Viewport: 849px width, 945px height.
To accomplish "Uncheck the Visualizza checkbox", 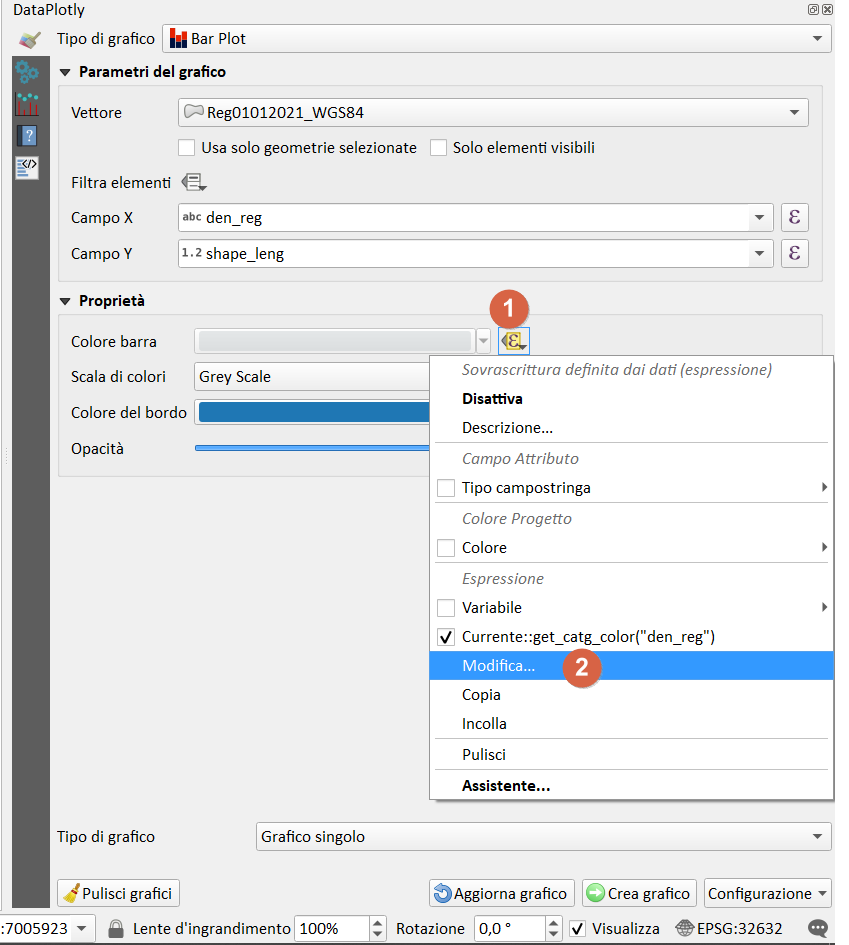I will pos(577,928).
